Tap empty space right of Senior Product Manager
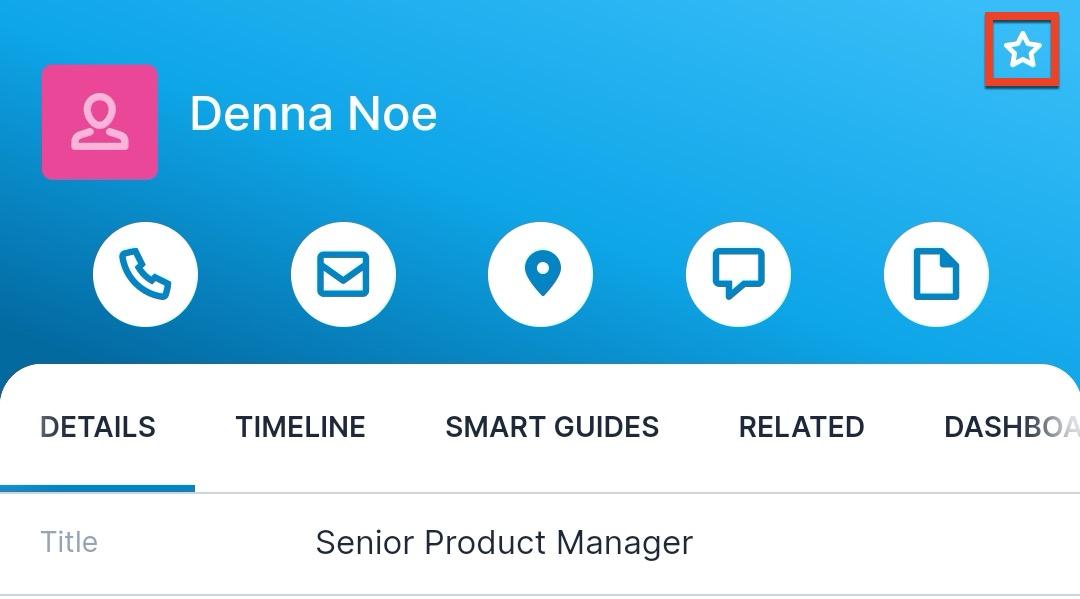 point(880,543)
